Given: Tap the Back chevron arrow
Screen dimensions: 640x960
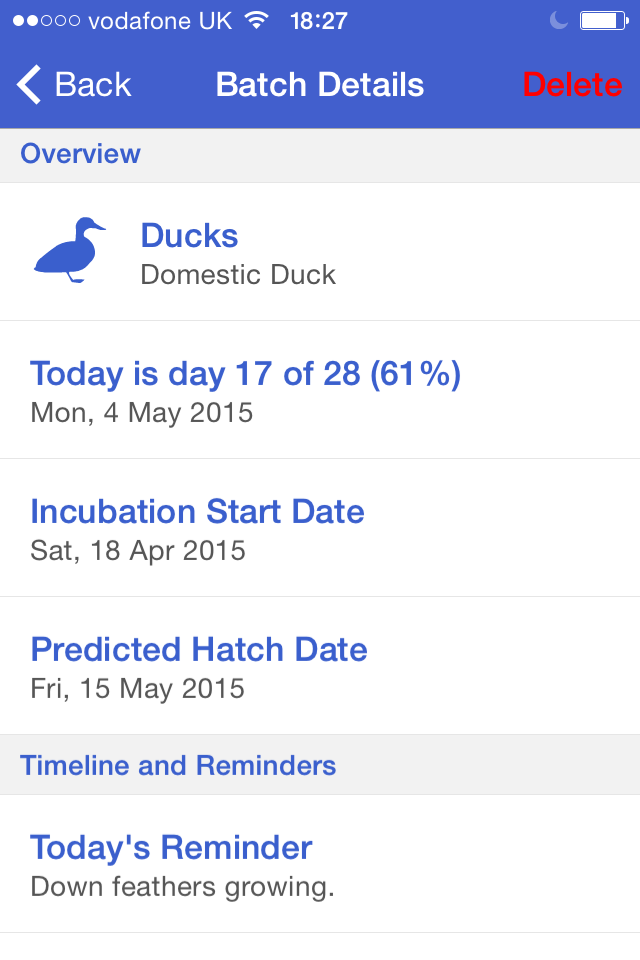Looking at the screenshot, I should [30, 85].
